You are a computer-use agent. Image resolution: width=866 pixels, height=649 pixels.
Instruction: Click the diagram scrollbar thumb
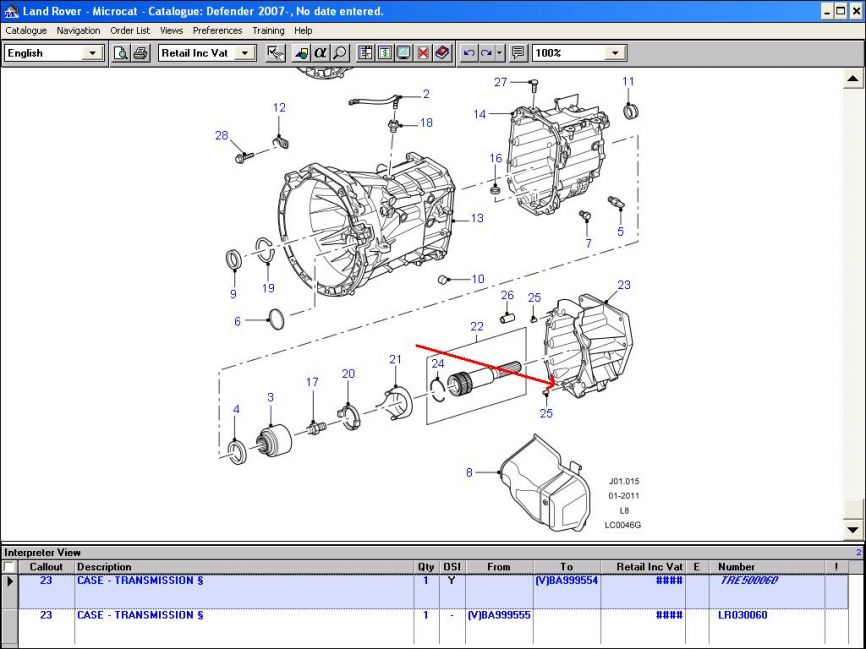[x=853, y=508]
